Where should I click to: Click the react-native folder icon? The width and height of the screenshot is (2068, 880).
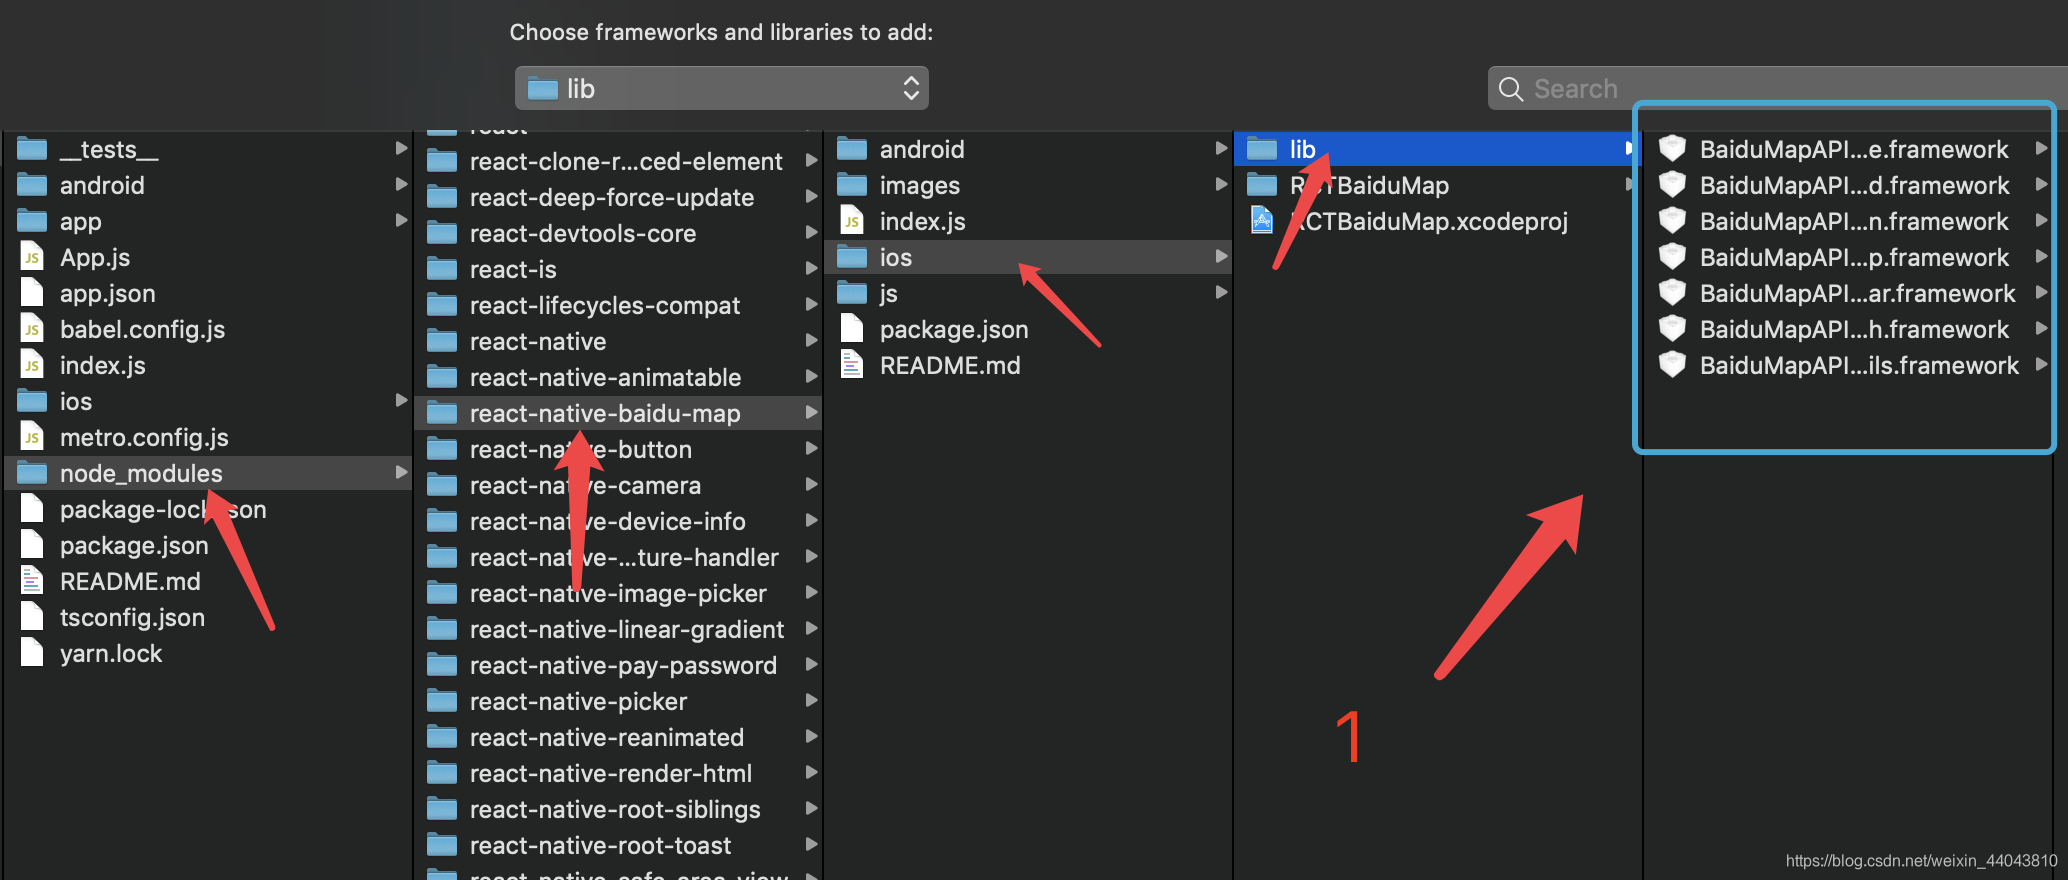coord(442,341)
